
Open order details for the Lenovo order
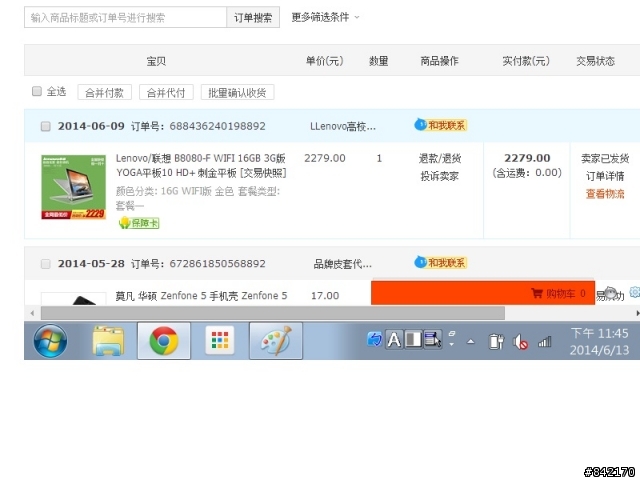click(x=605, y=176)
